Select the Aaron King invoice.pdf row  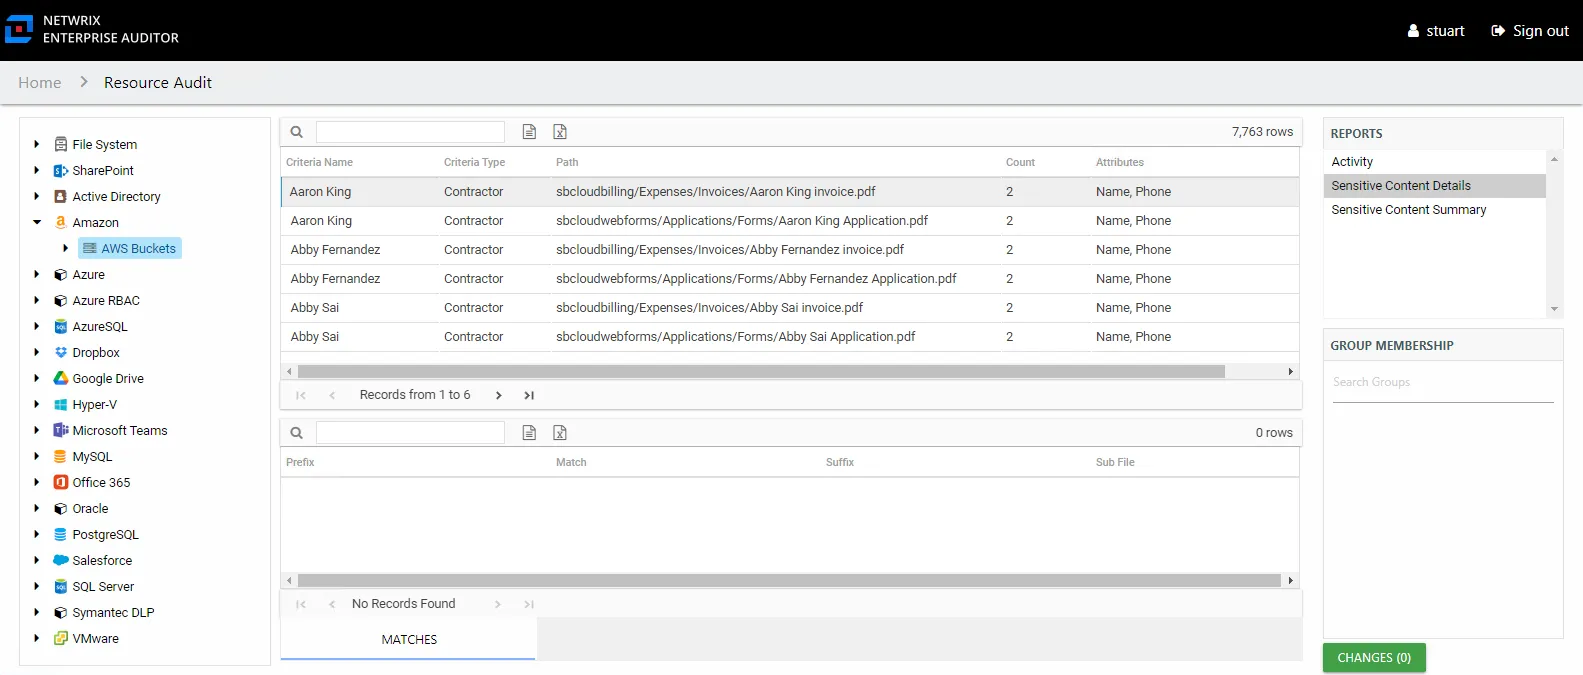coord(790,192)
